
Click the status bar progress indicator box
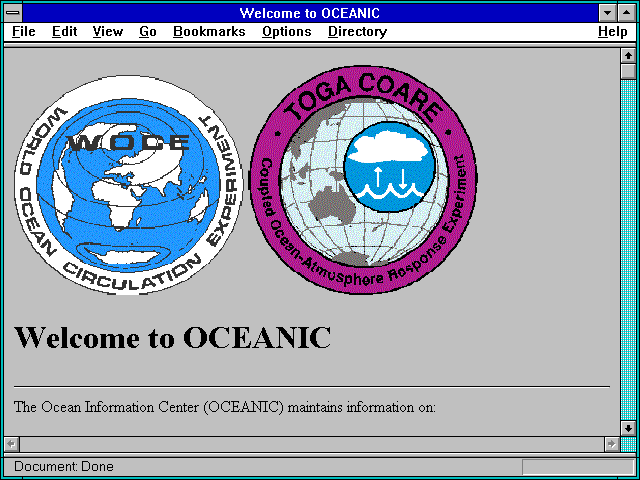[578, 467]
